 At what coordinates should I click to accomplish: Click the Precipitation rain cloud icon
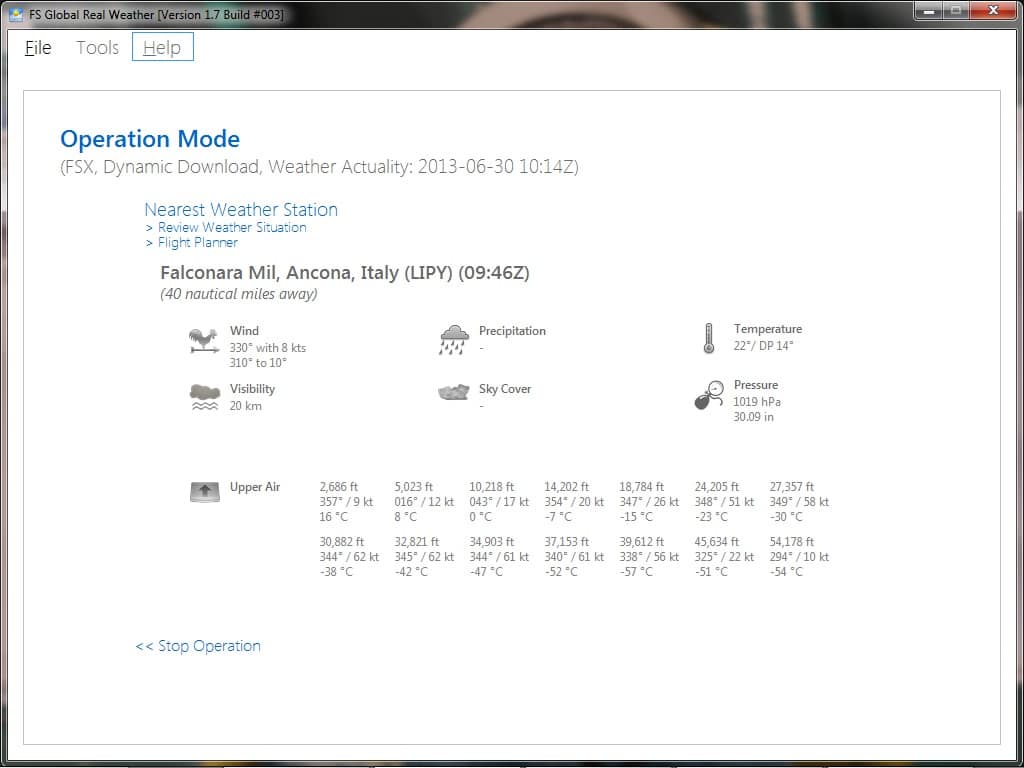click(453, 340)
